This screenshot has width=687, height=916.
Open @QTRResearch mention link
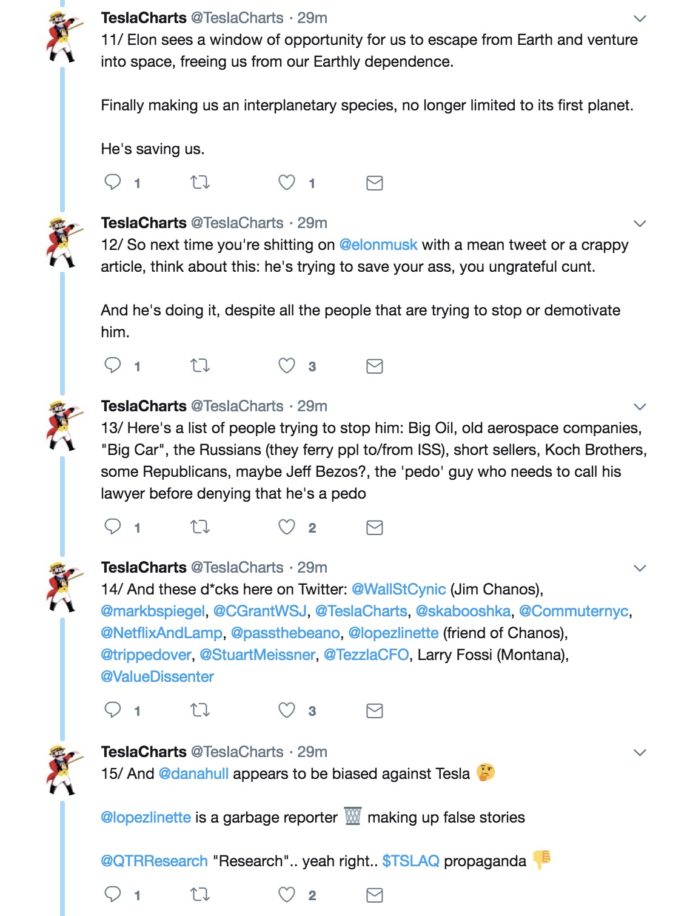(154, 861)
